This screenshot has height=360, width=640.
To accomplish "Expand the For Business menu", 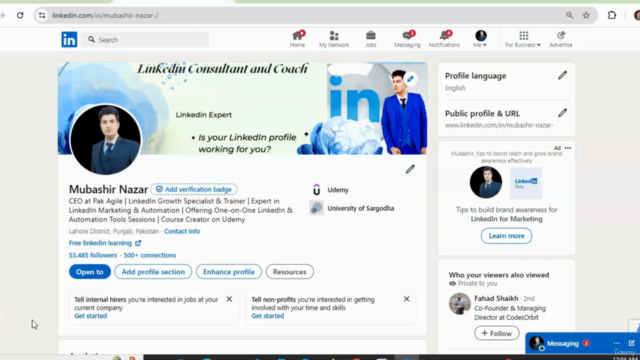I will (523, 39).
